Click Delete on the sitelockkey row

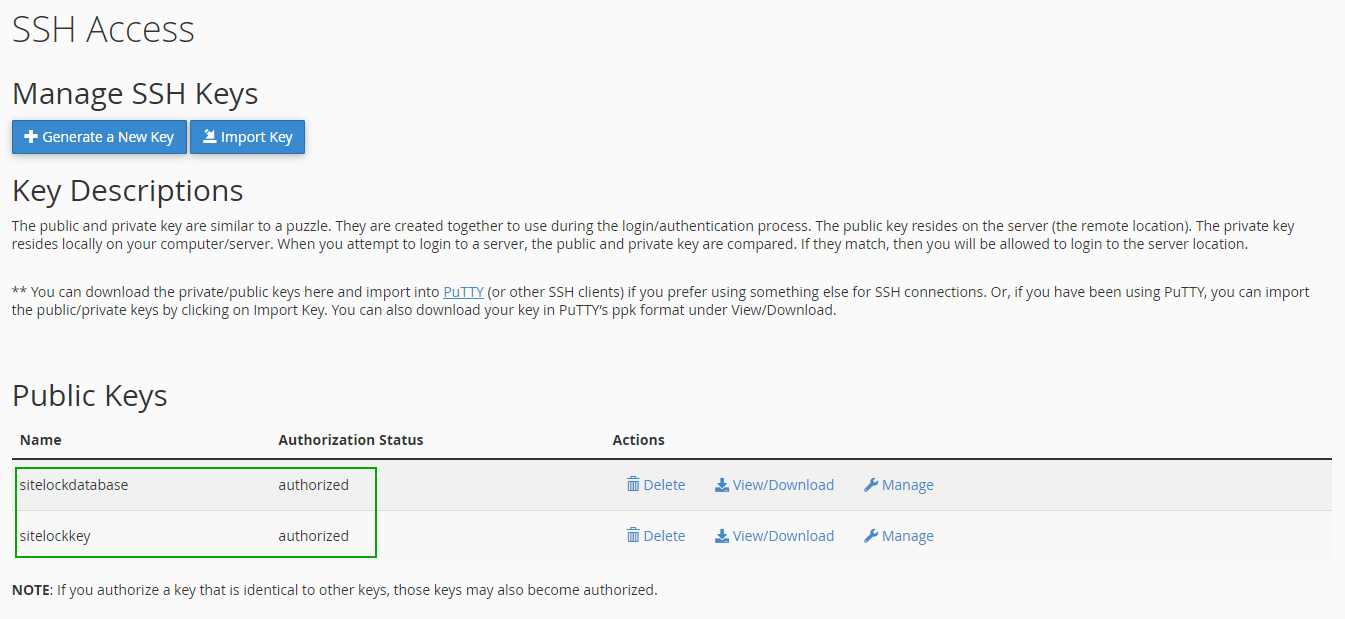point(656,535)
